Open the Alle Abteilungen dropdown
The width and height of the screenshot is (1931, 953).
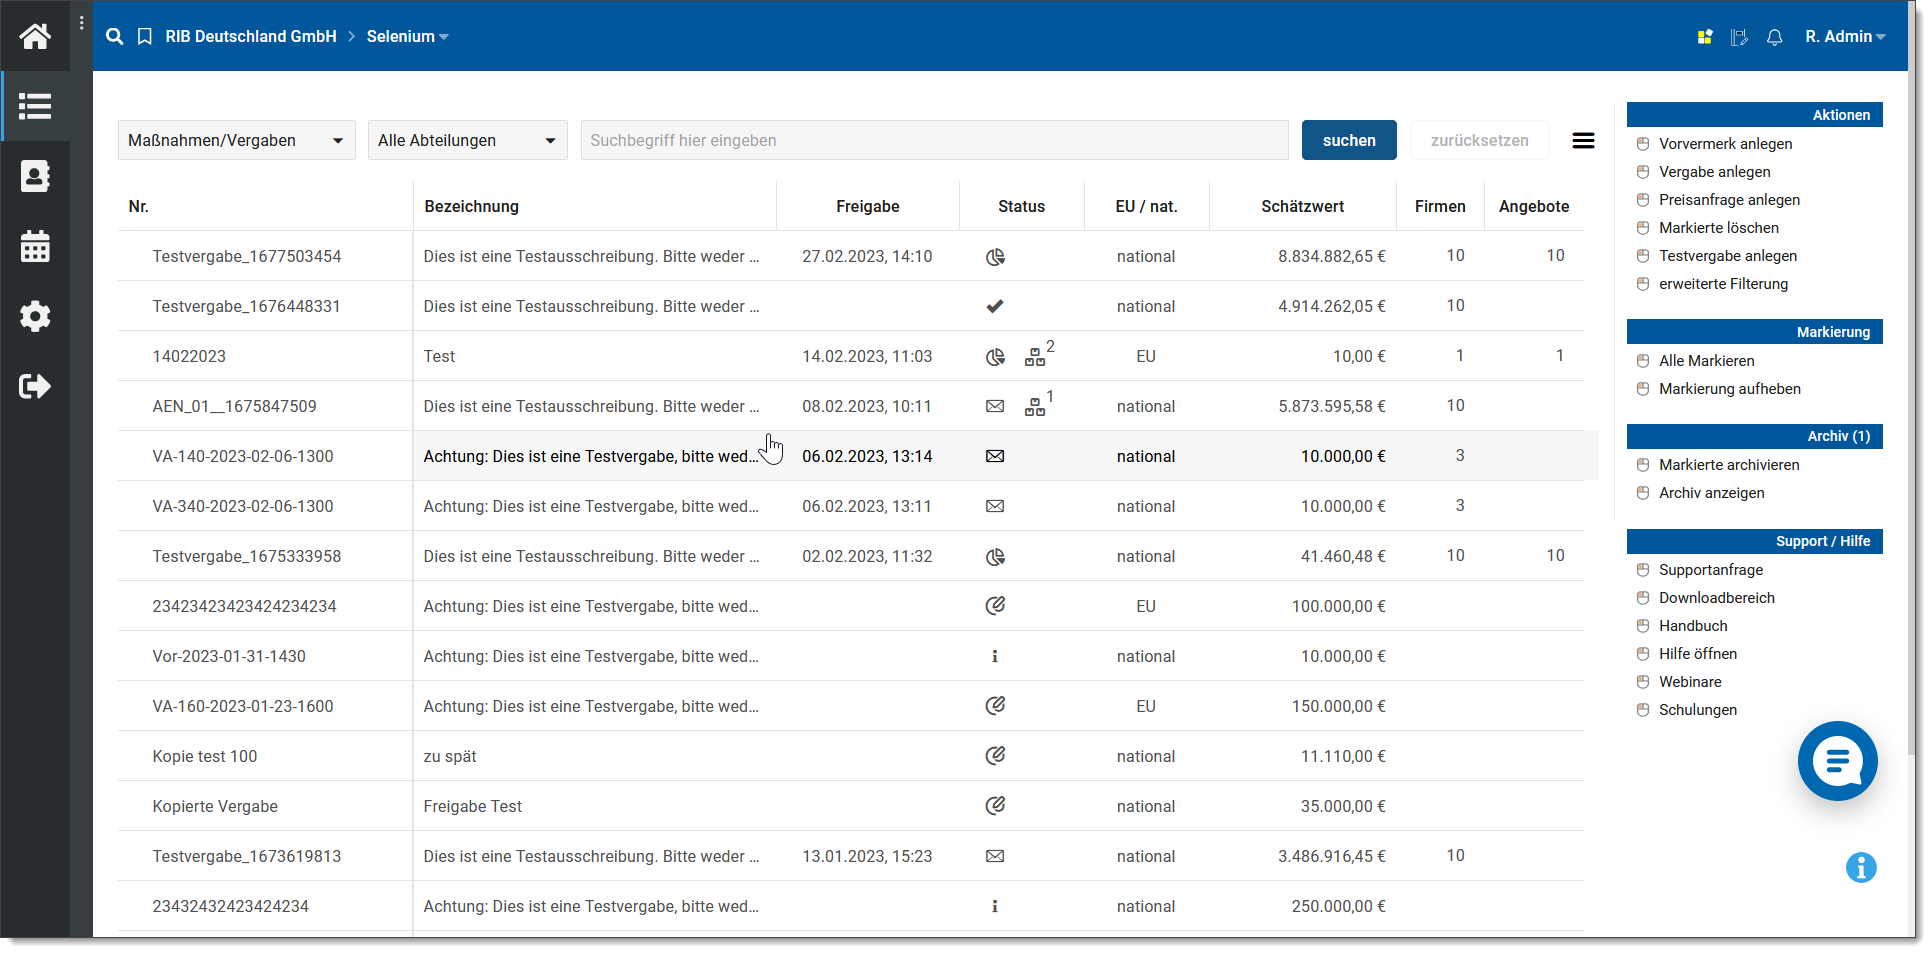click(467, 141)
